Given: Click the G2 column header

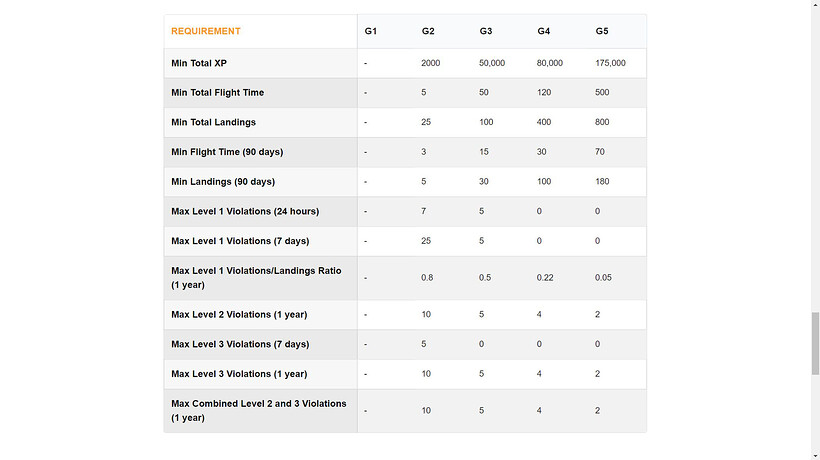Looking at the screenshot, I should click(x=428, y=31).
